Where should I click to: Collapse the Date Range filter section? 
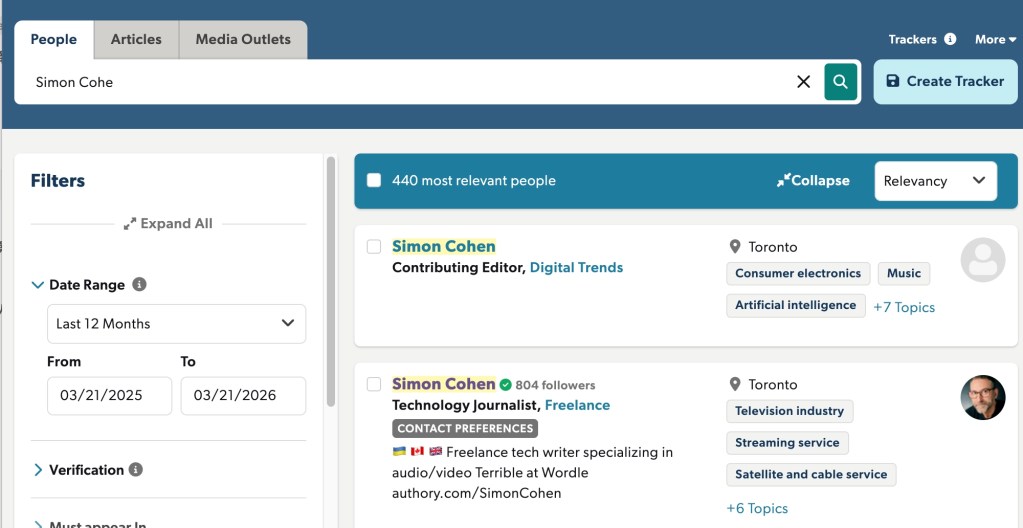(x=38, y=285)
